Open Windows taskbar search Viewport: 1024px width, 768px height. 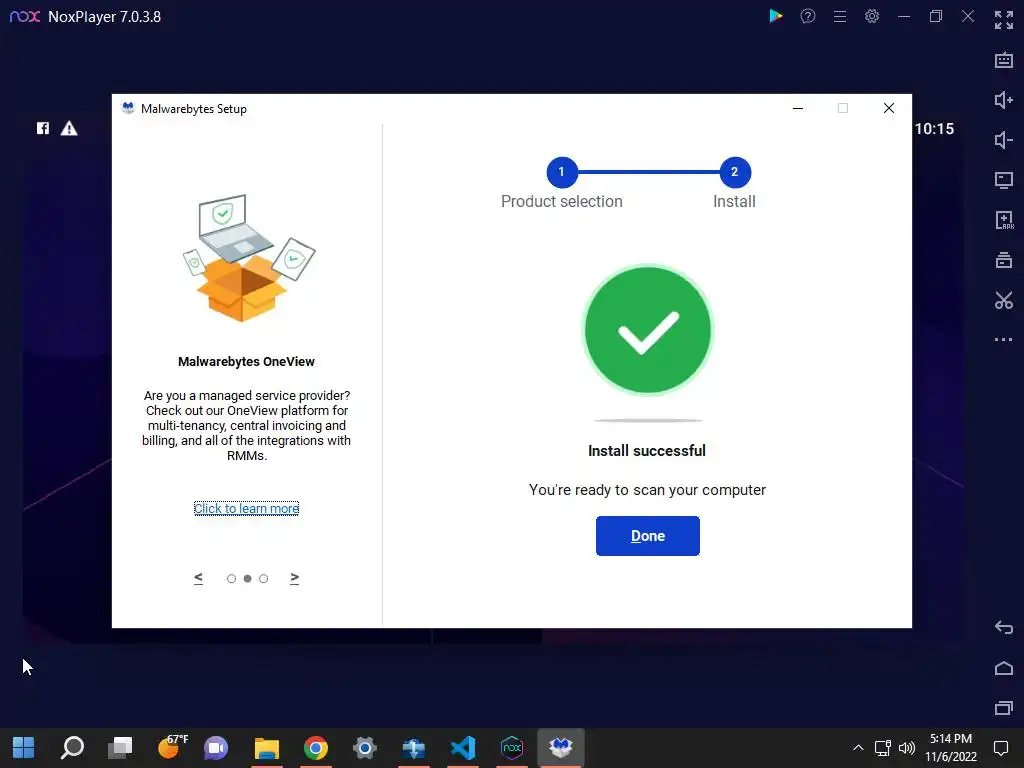click(72, 748)
